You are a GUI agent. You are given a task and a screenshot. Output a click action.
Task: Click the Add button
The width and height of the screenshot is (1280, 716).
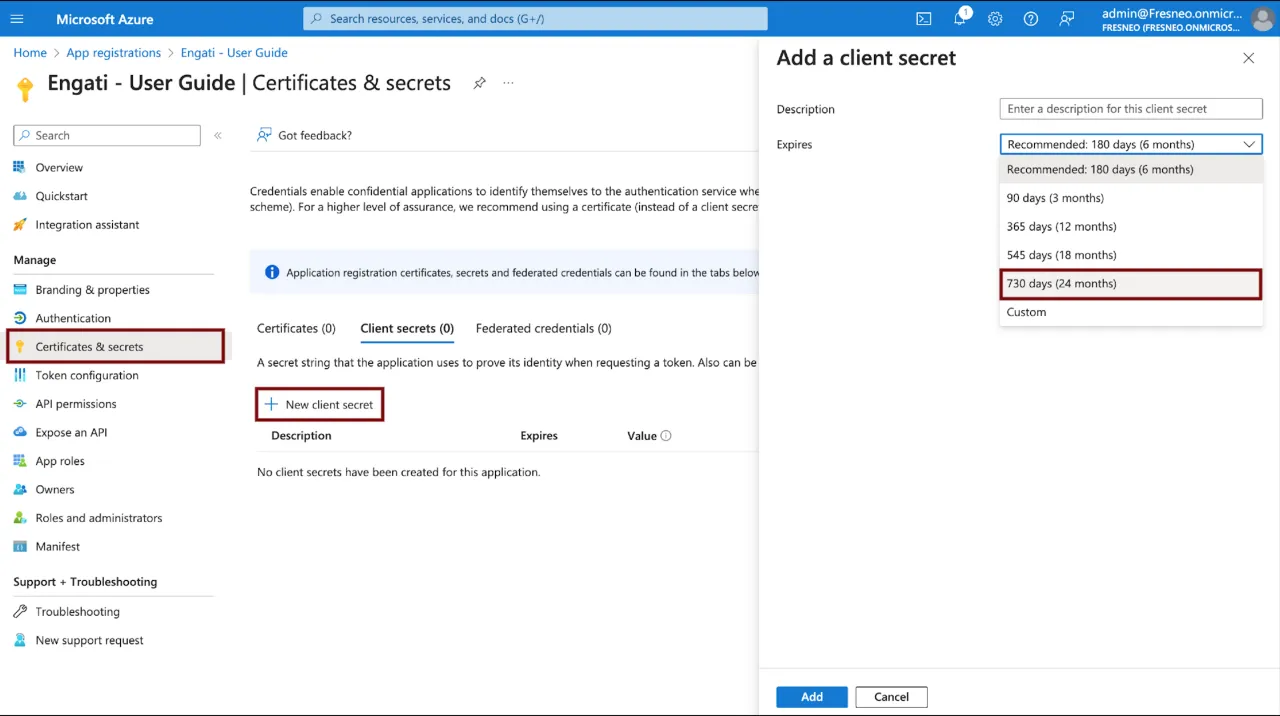(x=812, y=697)
